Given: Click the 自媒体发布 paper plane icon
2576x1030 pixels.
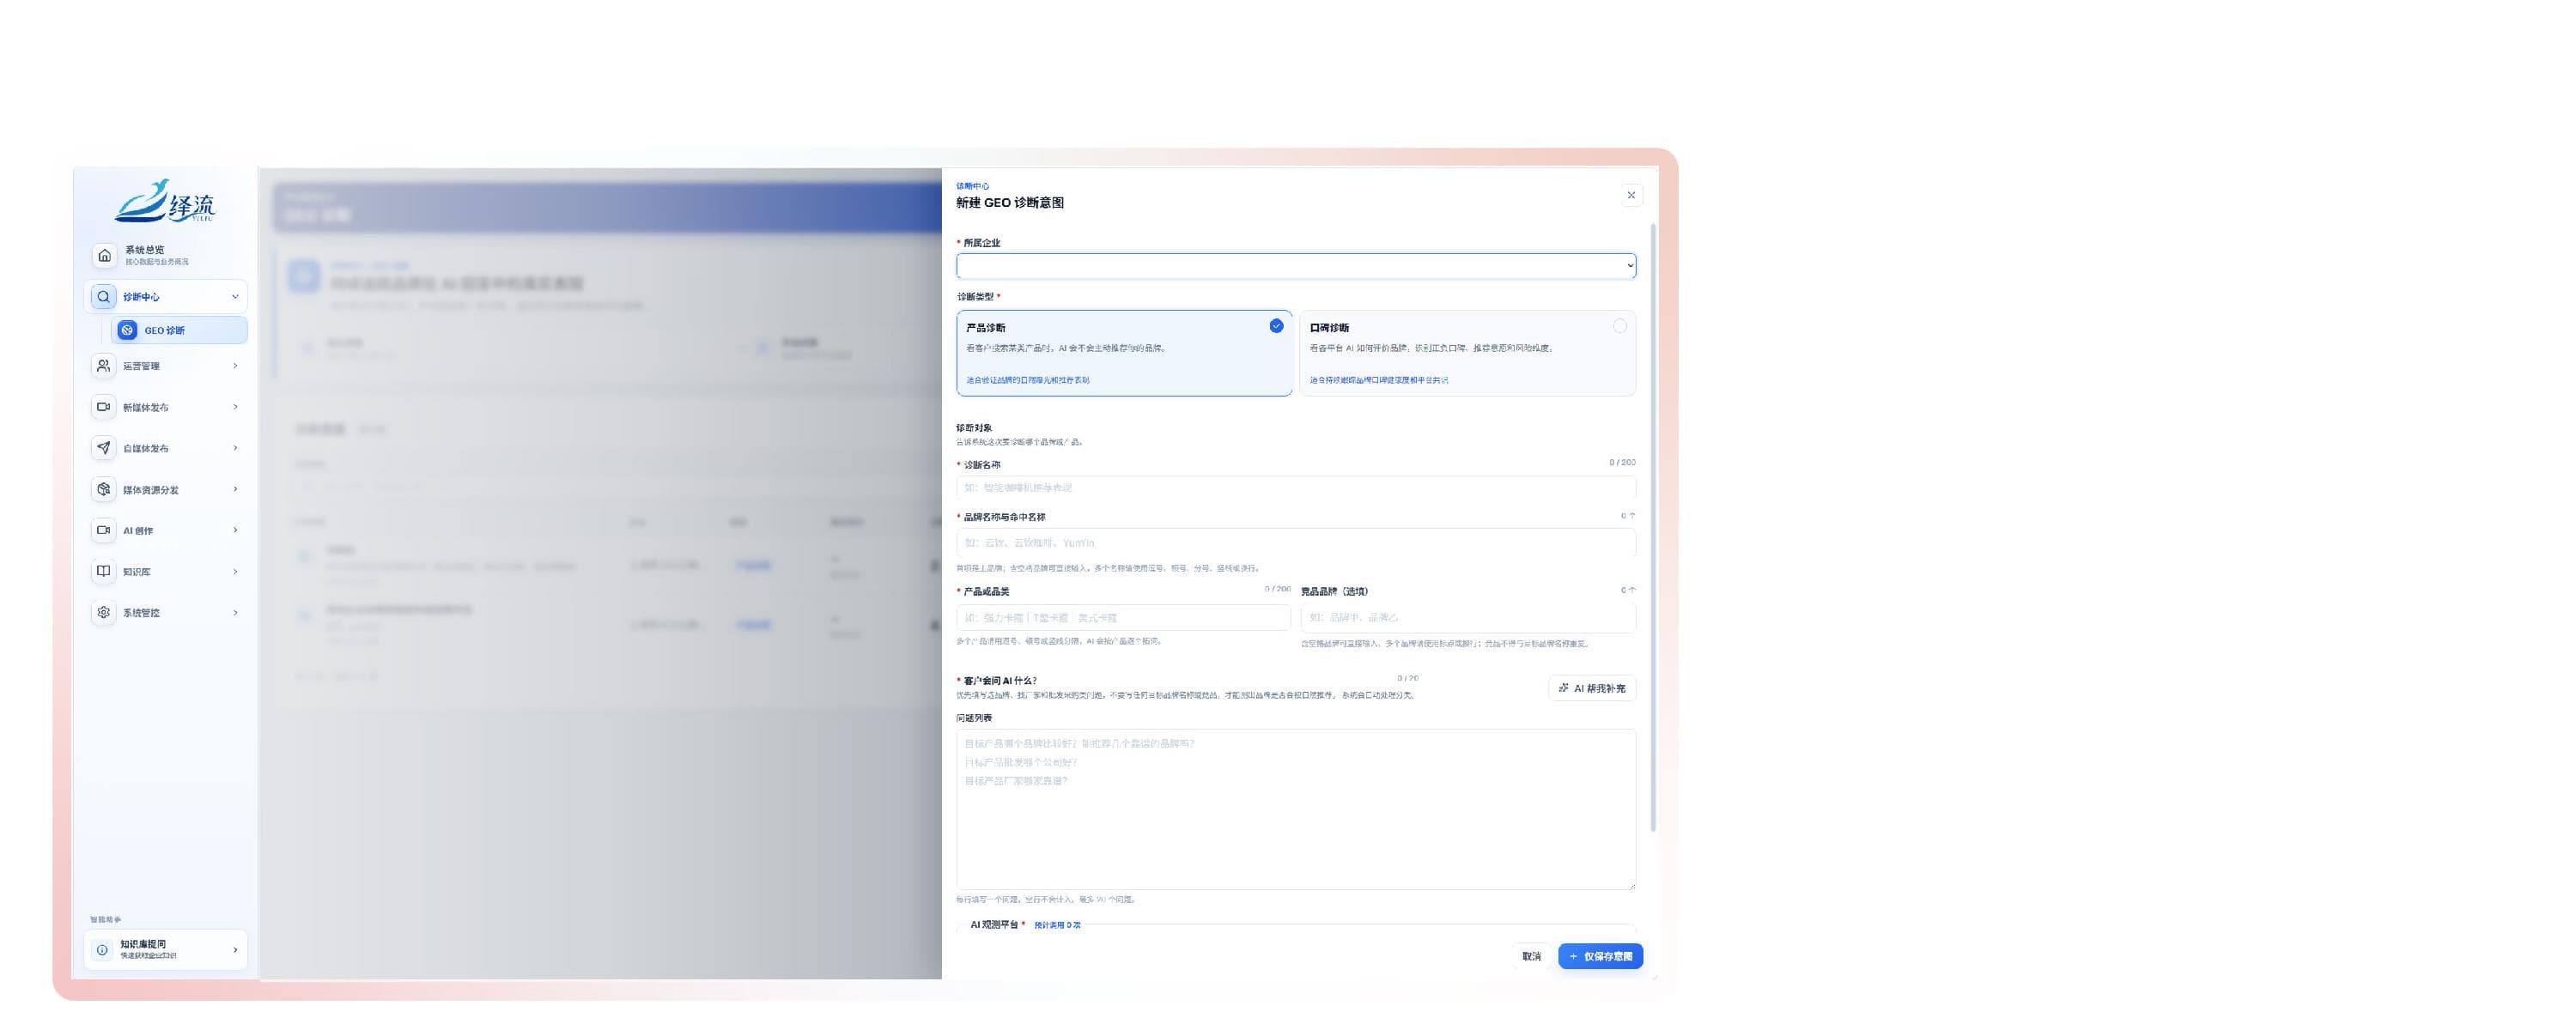Looking at the screenshot, I should [x=103, y=448].
